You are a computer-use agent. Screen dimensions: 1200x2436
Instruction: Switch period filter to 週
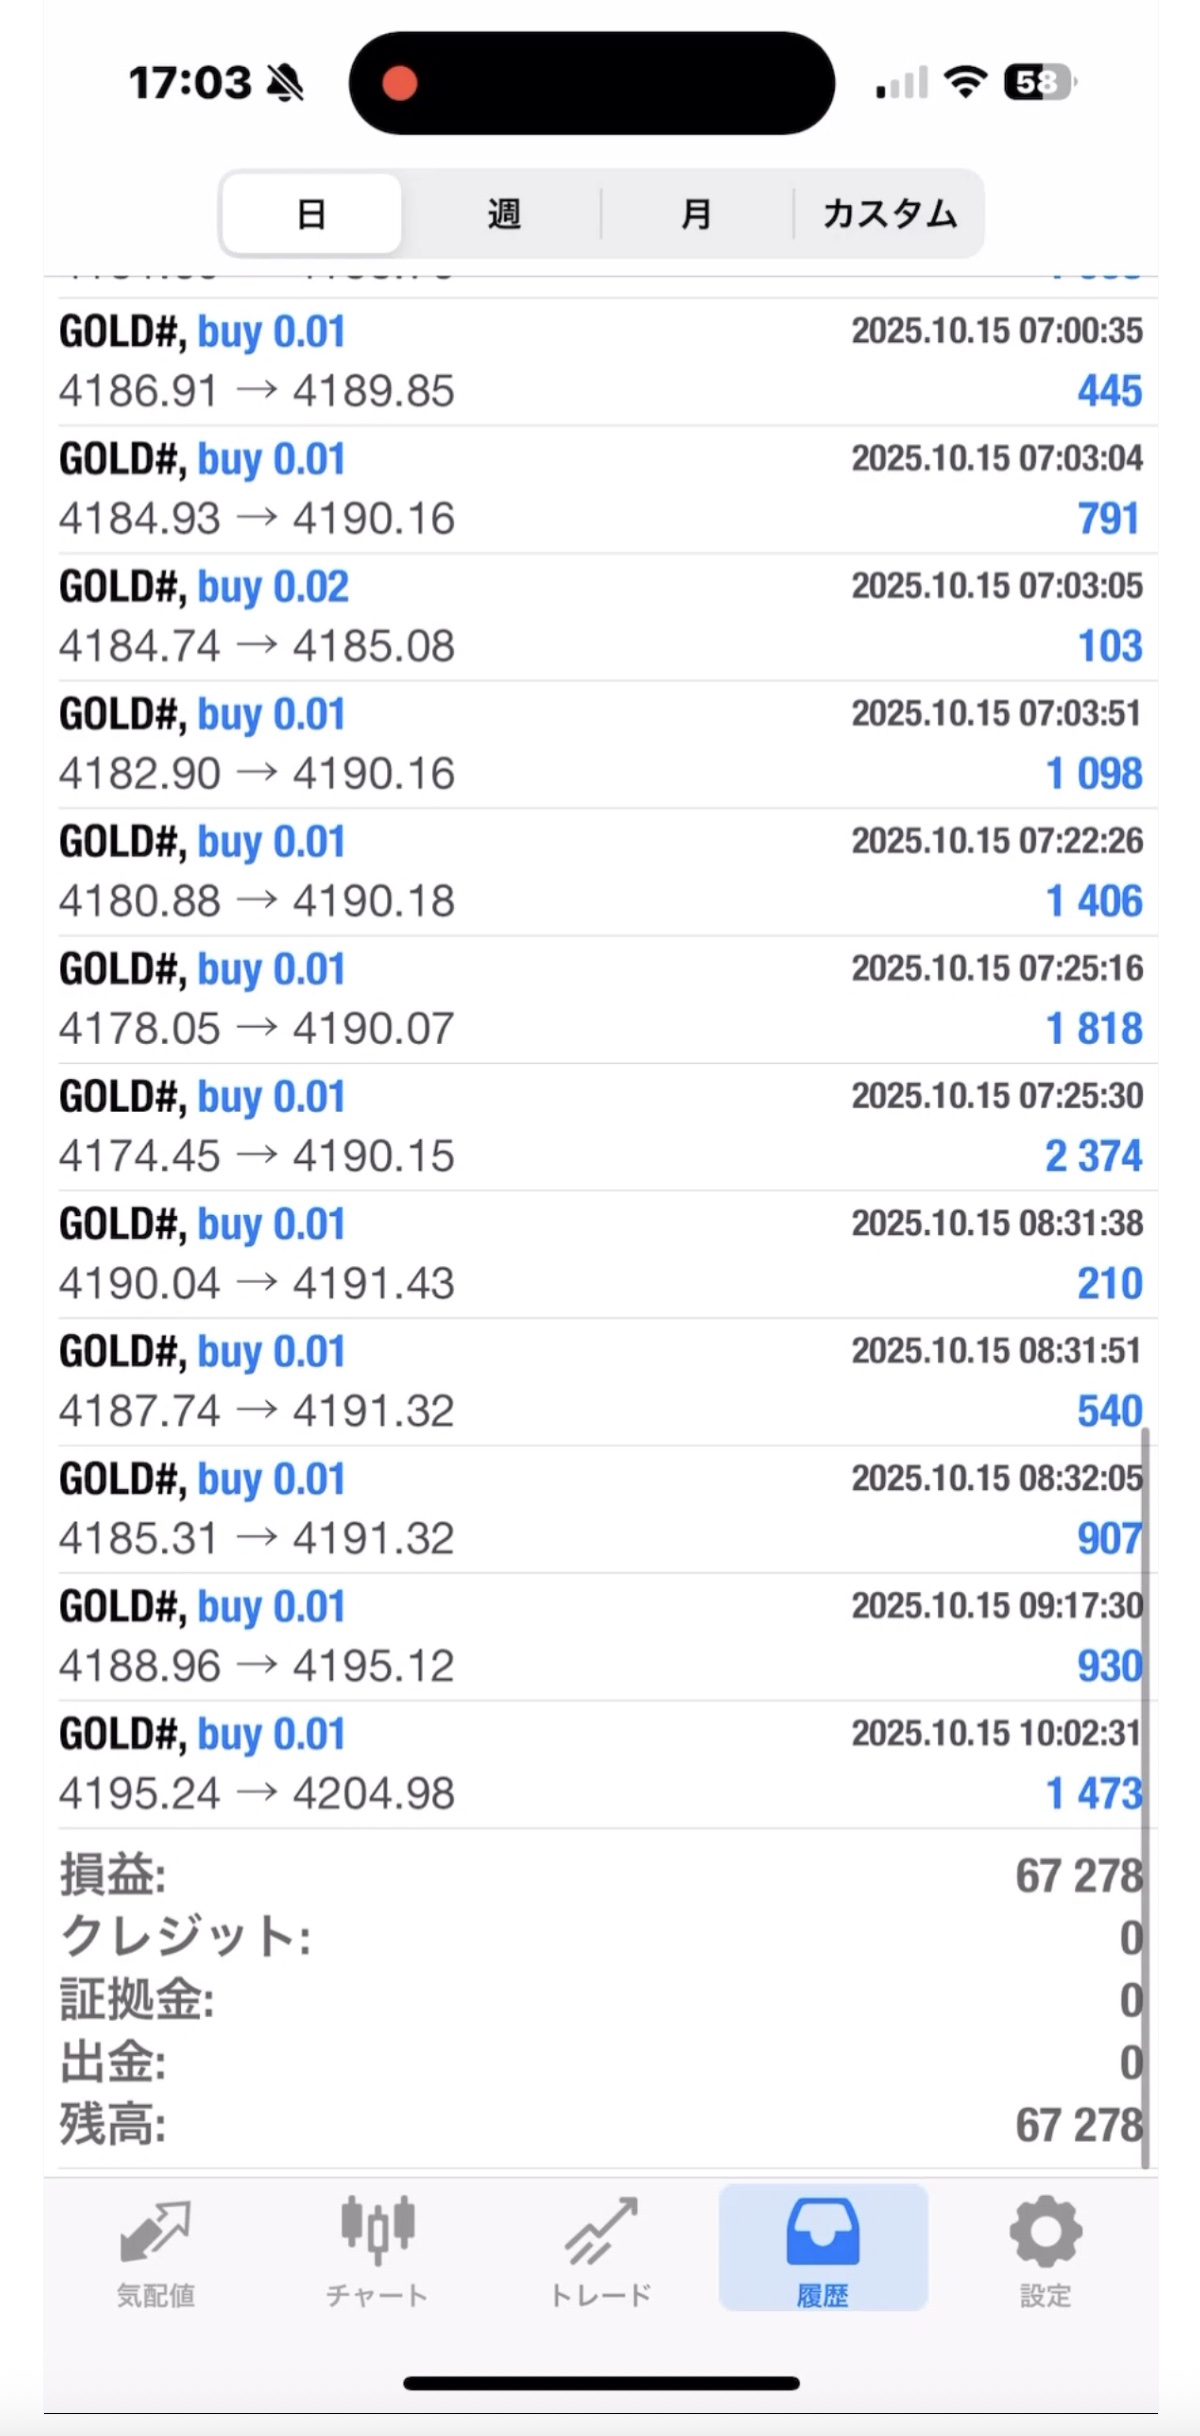[503, 214]
